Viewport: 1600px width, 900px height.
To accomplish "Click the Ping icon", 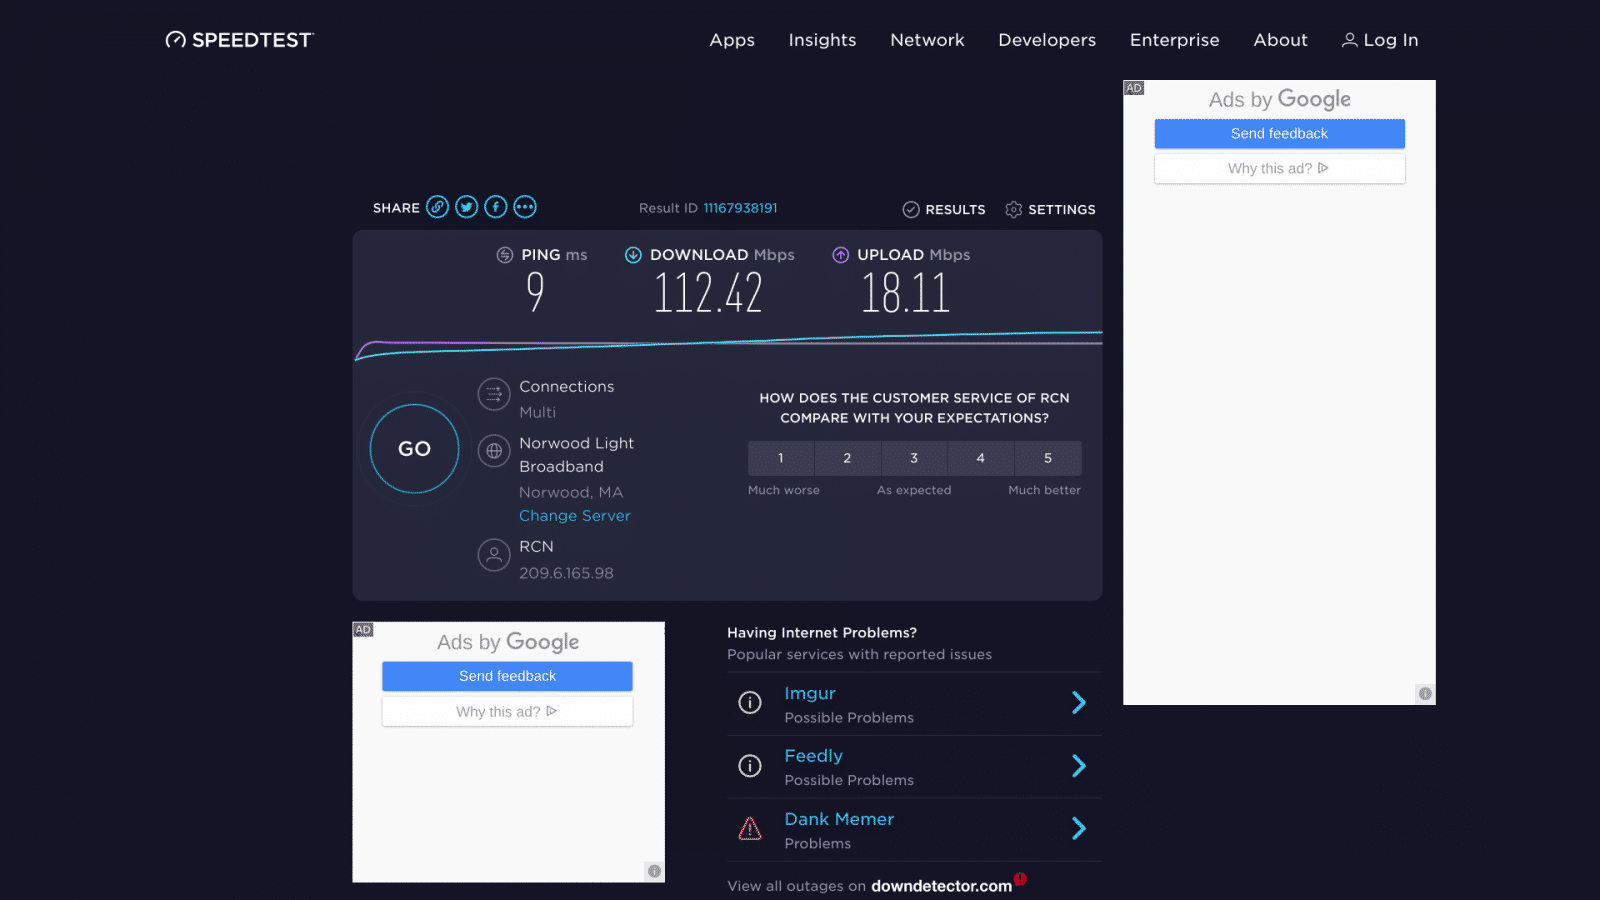I will (x=505, y=255).
